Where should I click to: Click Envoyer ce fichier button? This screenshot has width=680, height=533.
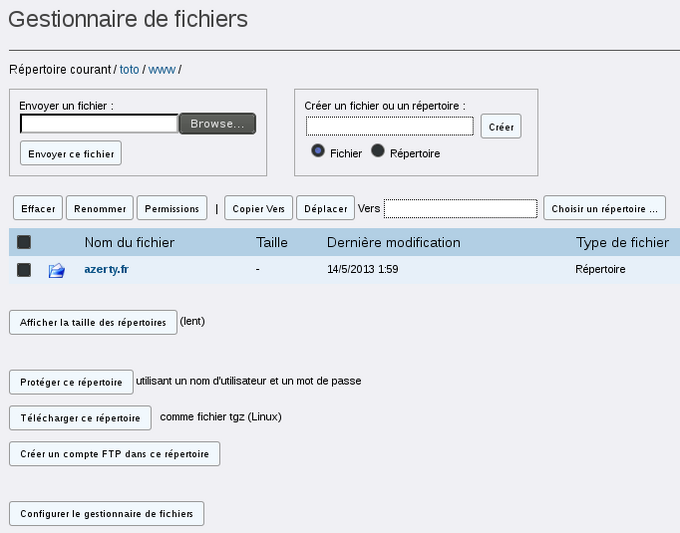point(71,153)
